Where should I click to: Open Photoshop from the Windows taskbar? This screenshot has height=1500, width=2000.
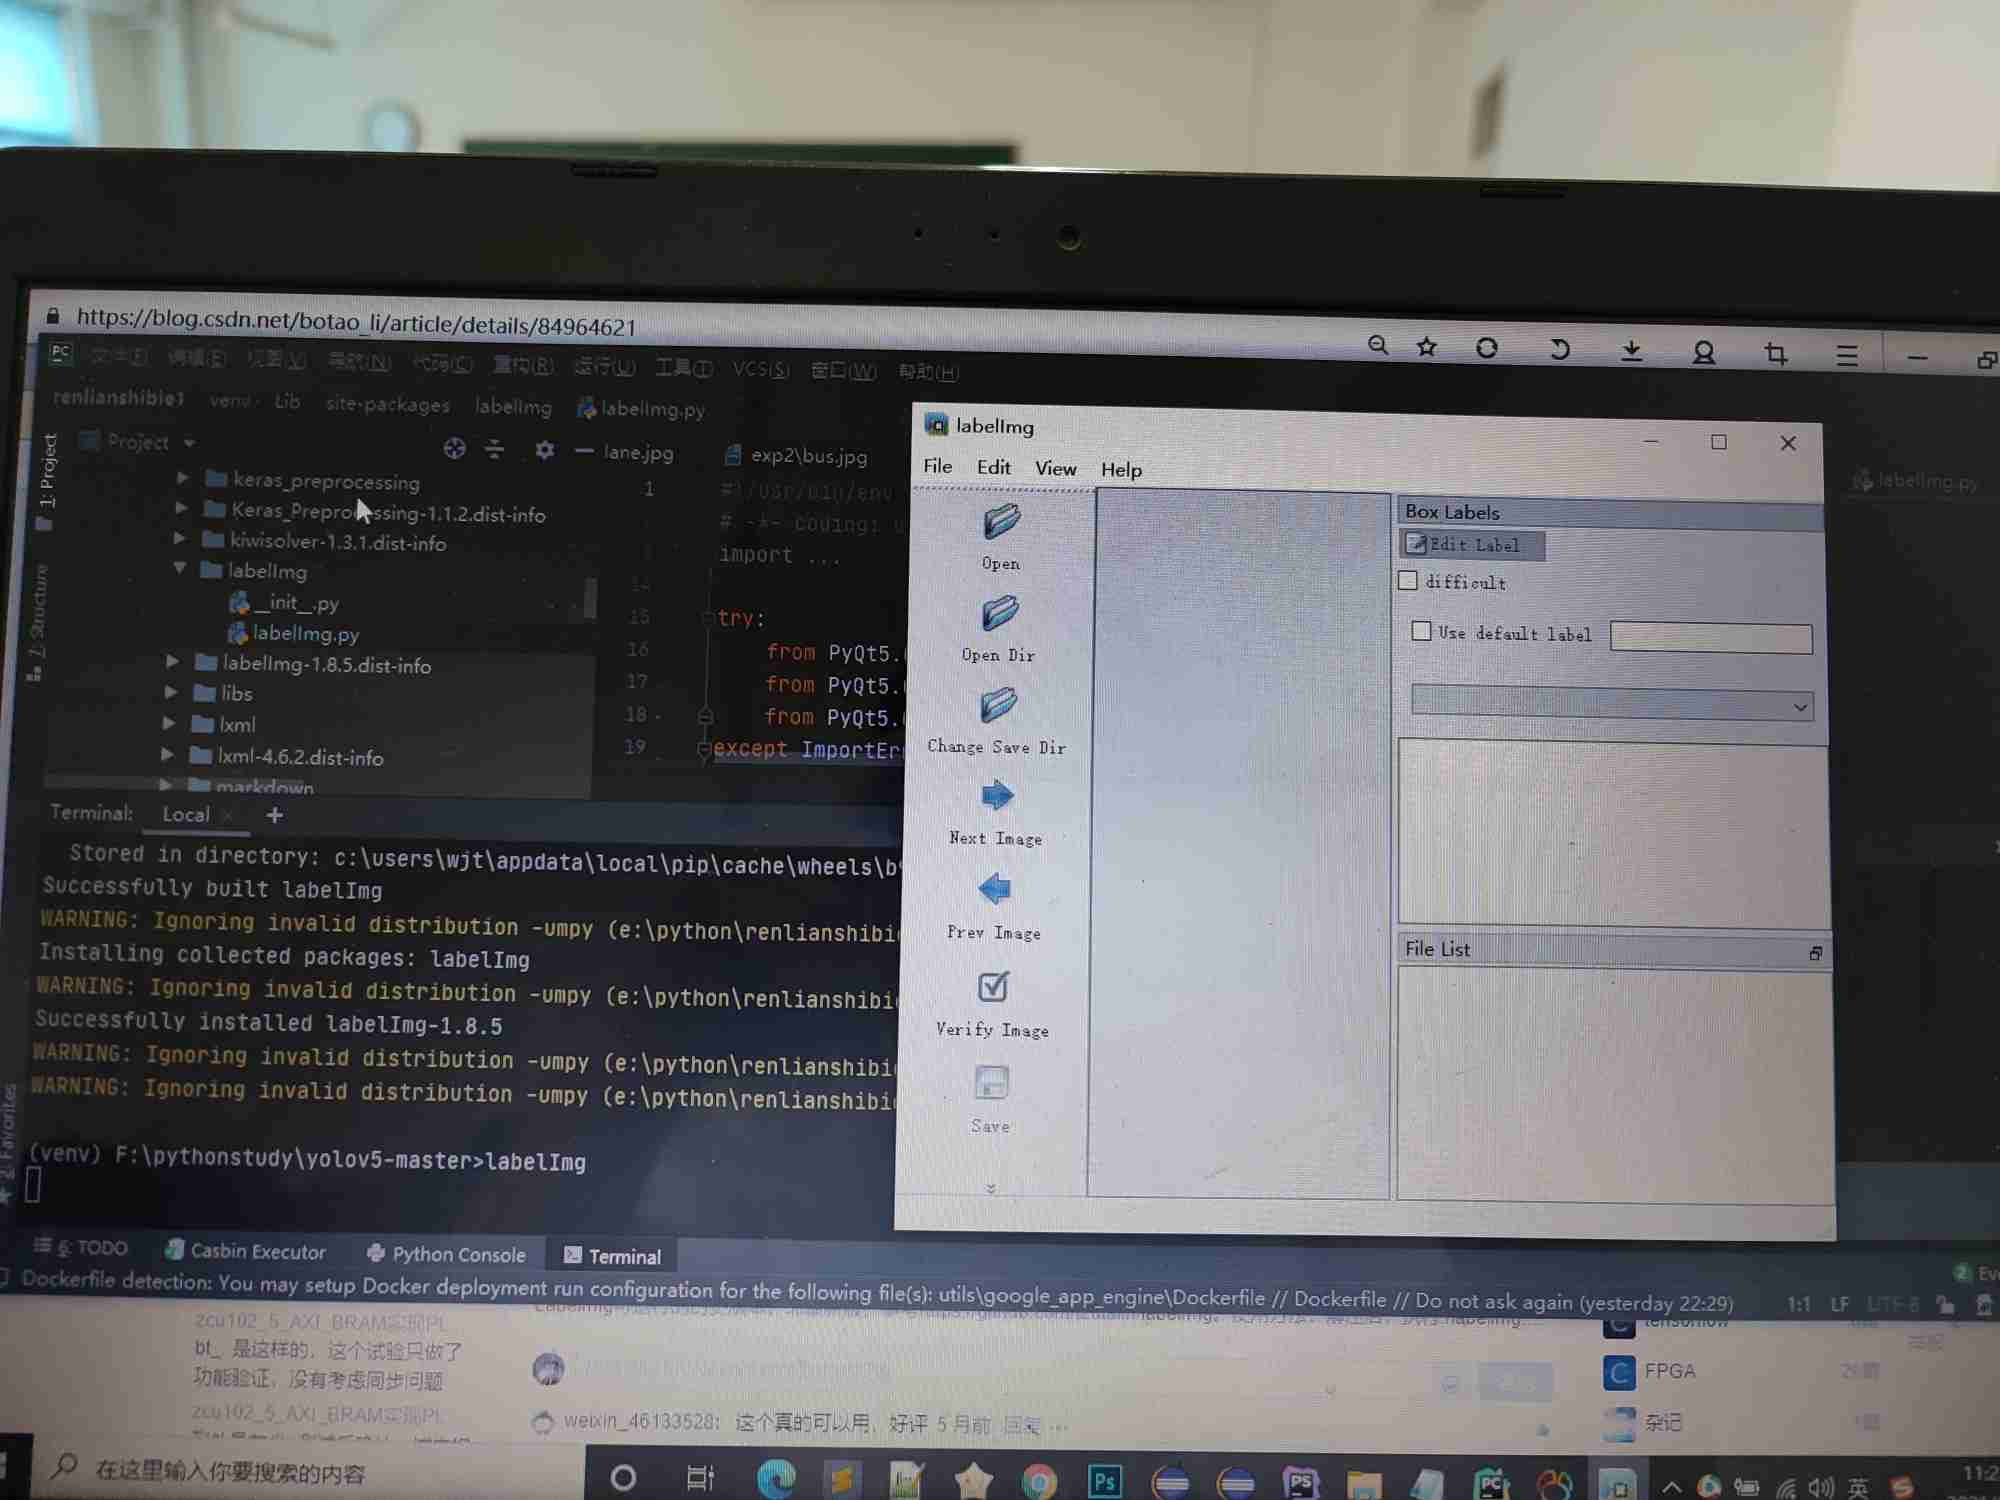click(1104, 1481)
